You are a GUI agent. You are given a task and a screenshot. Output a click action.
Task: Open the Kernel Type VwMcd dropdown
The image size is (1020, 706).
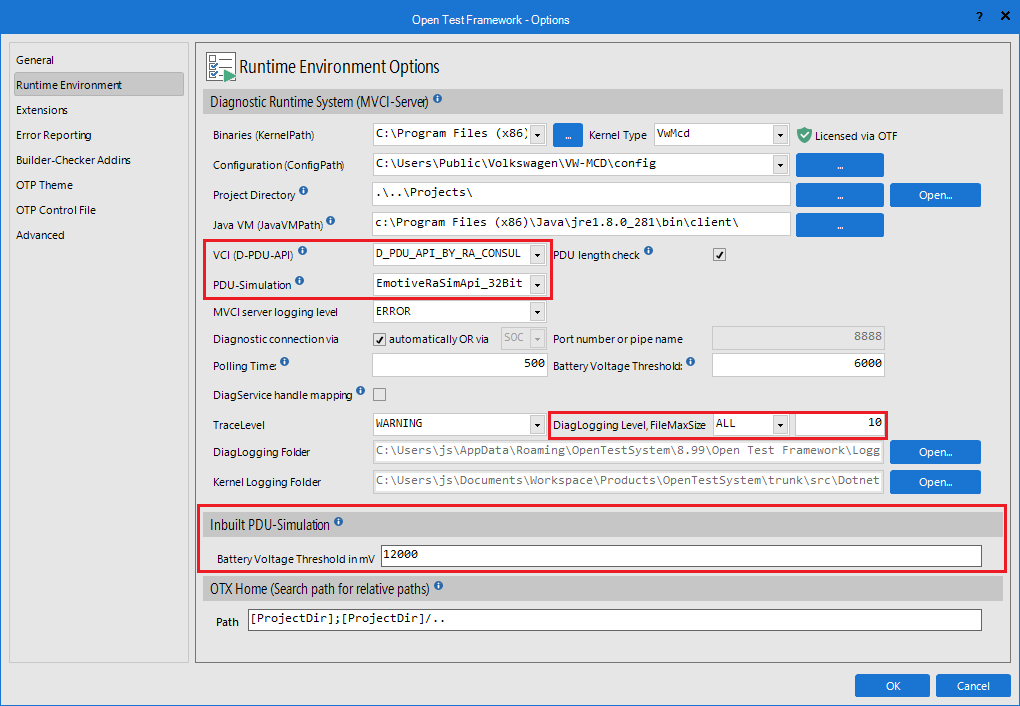780,135
